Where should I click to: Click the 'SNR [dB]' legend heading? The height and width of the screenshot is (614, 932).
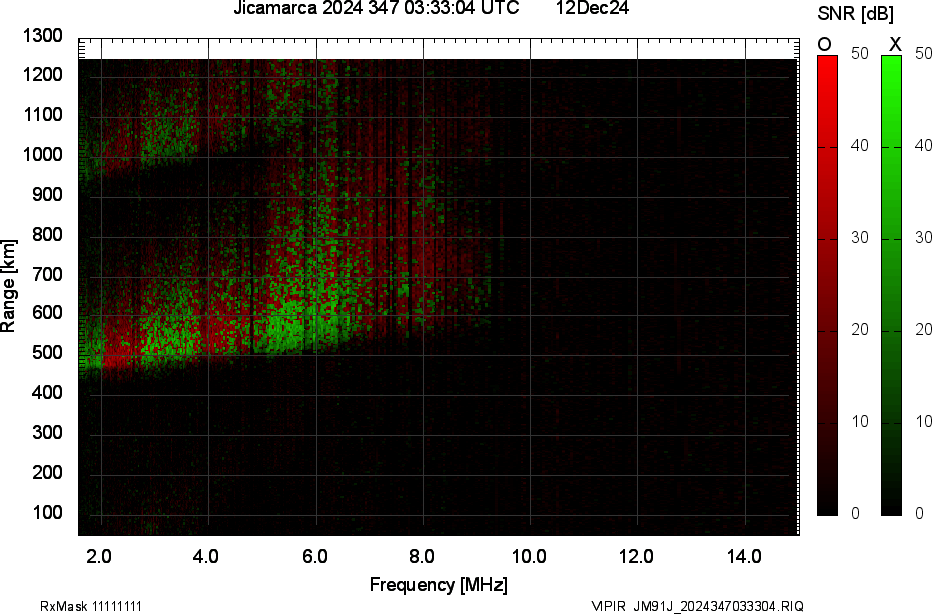point(855,14)
